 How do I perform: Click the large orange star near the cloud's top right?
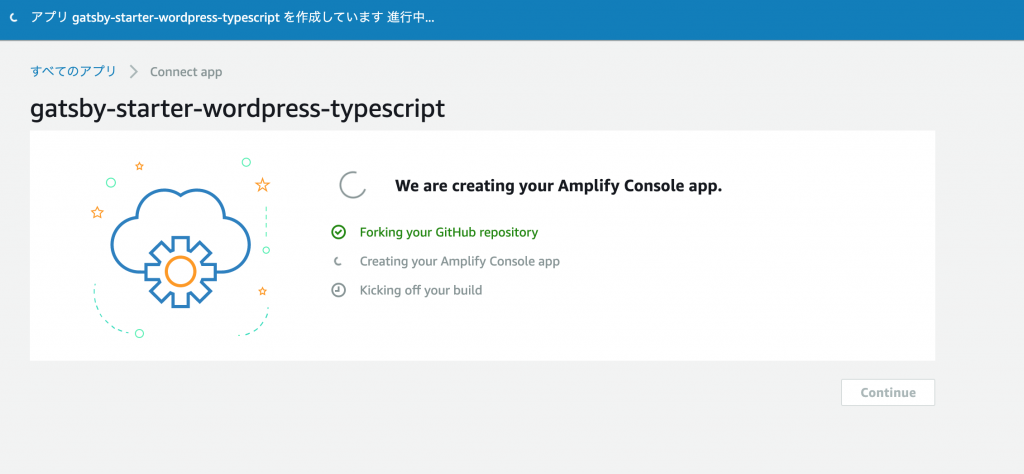263,185
